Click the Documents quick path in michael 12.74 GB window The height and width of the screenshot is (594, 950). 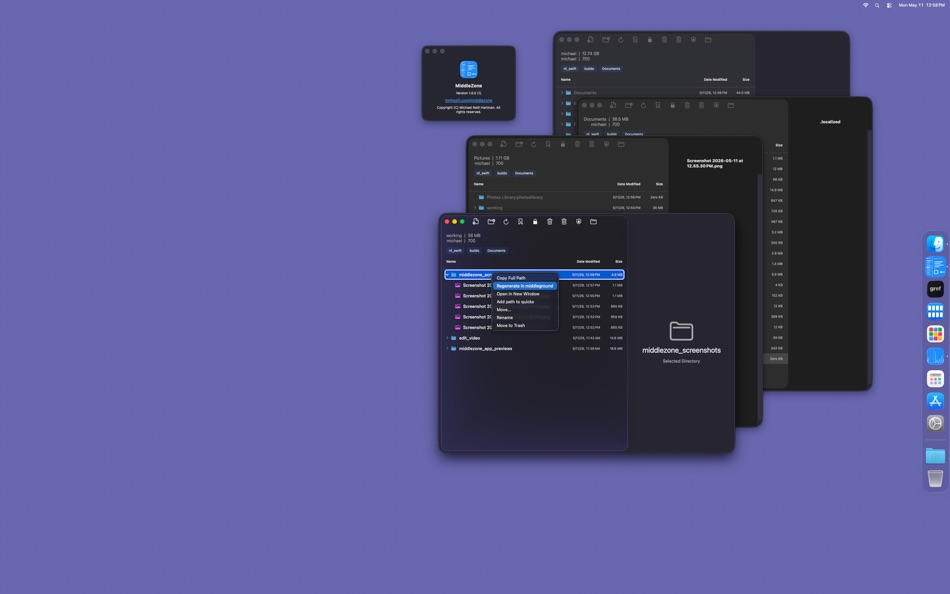[x=611, y=68]
